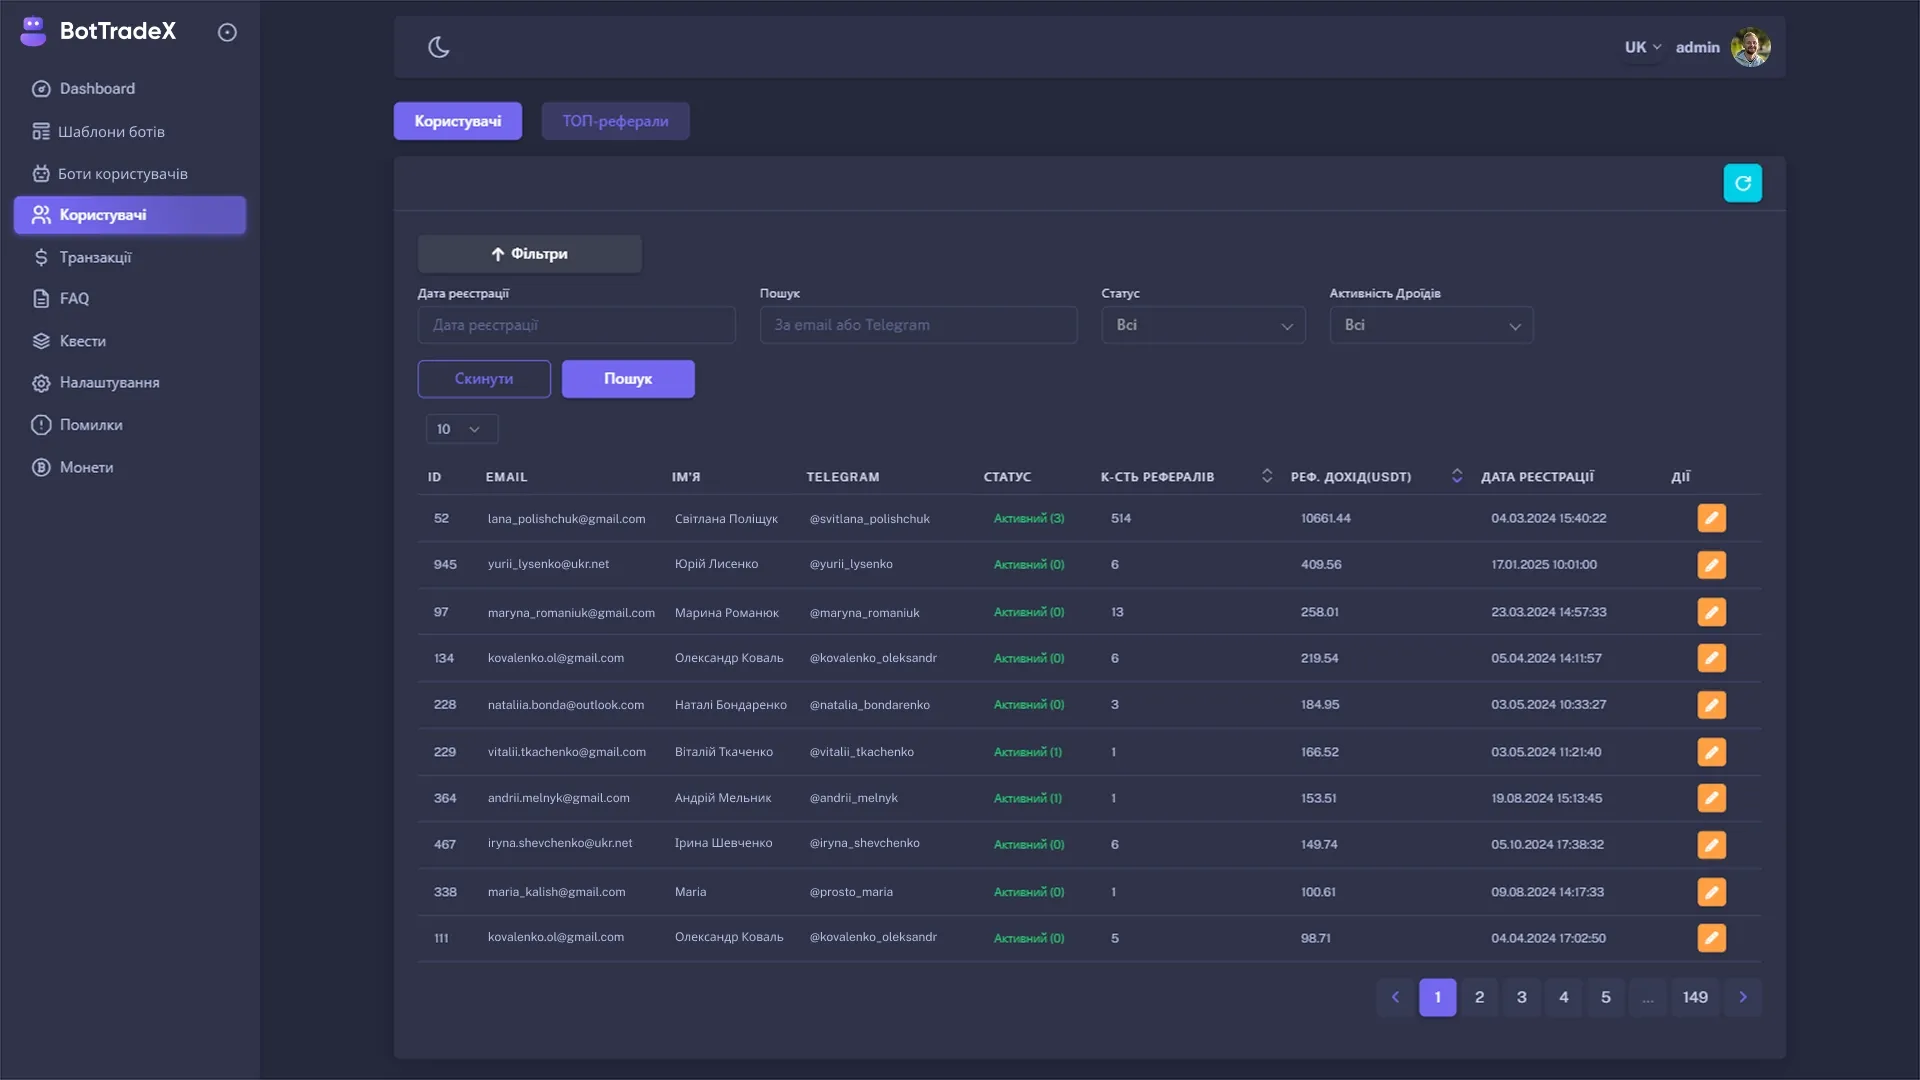Open the Квести sidebar icon

(40, 340)
